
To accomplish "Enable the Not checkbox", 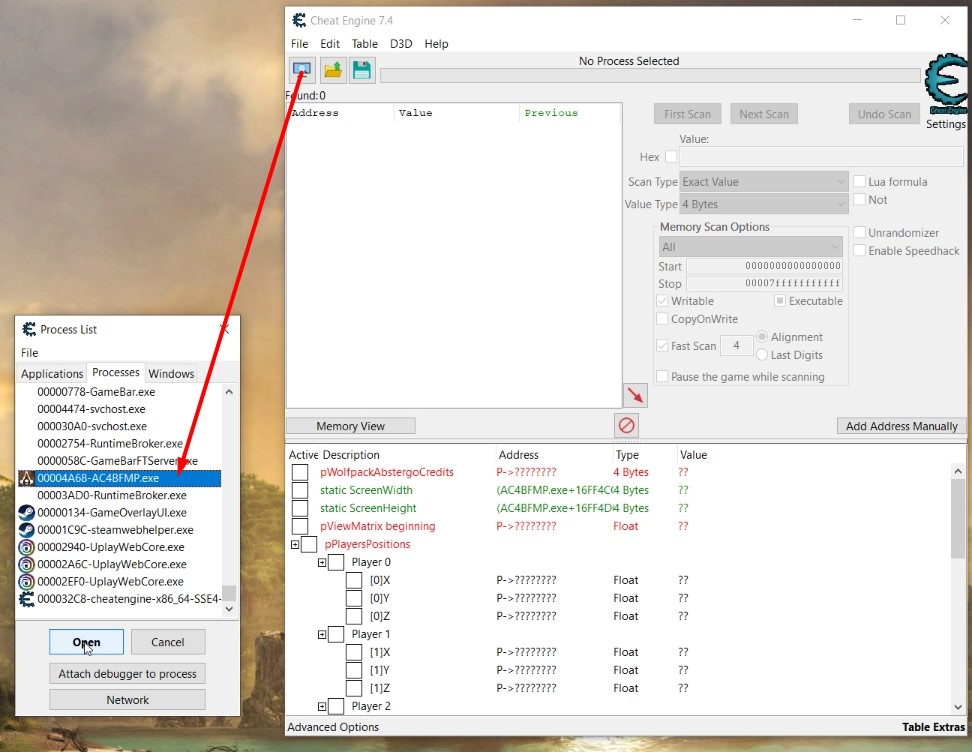I will 859,200.
